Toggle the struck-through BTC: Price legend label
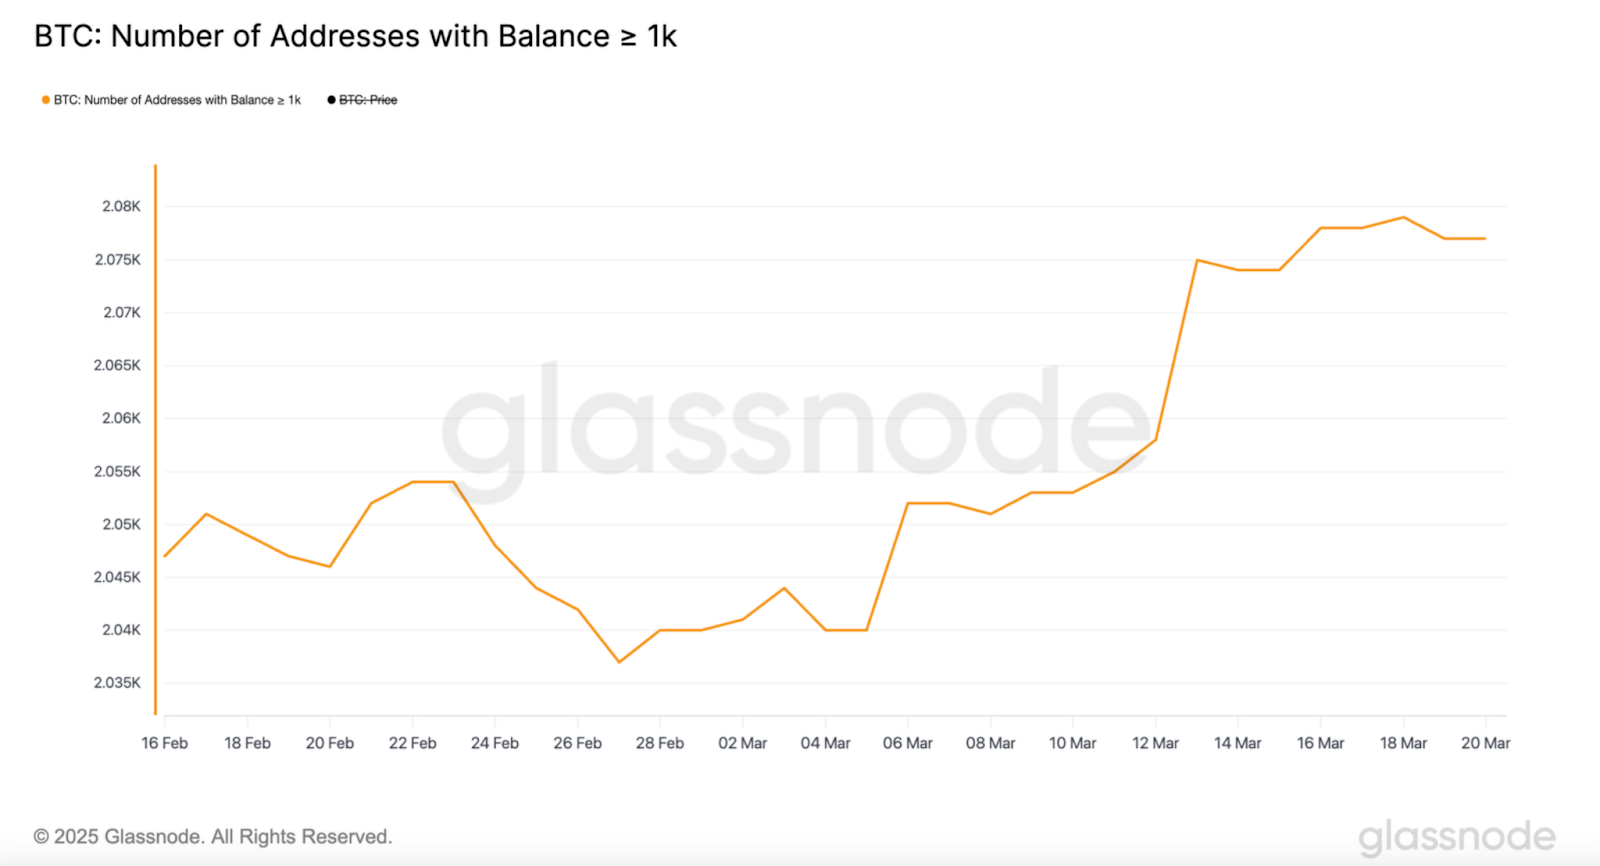 pos(368,100)
